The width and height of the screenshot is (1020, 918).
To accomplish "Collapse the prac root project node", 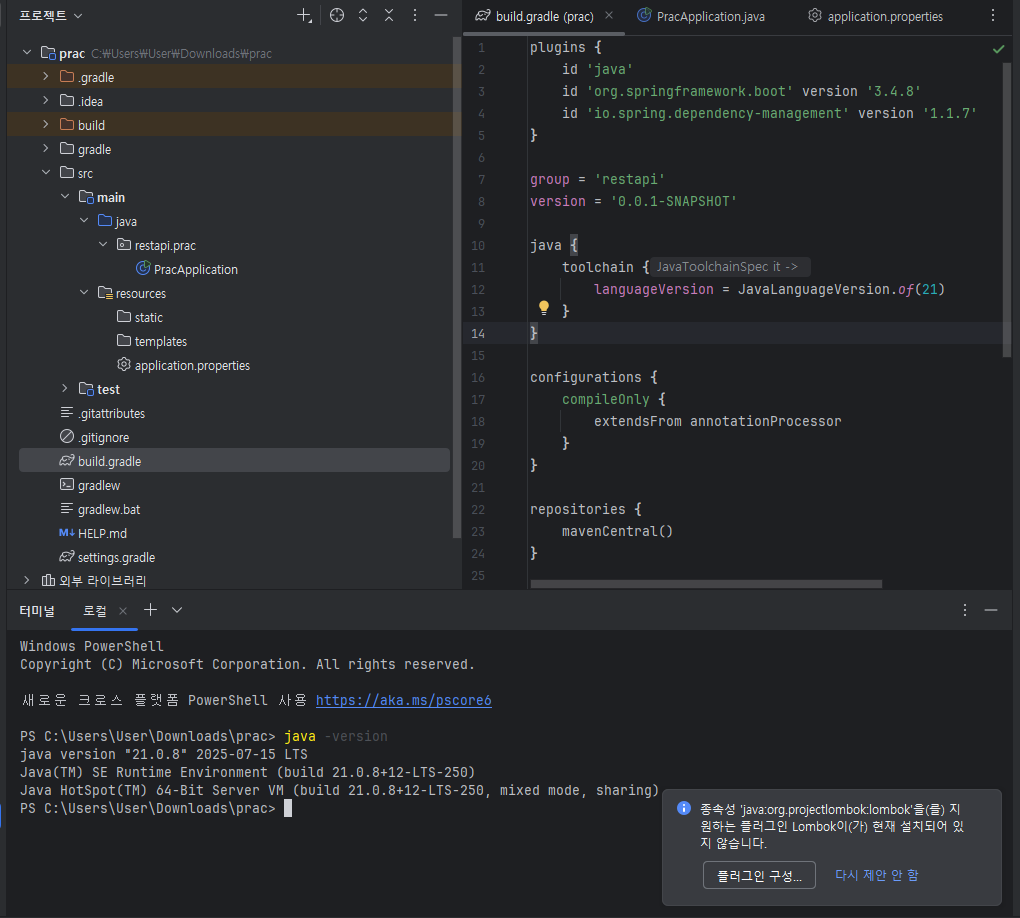I will (x=27, y=53).
